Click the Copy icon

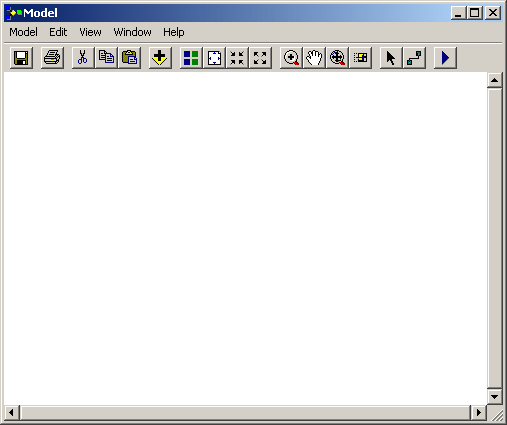(x=106, y=58)
